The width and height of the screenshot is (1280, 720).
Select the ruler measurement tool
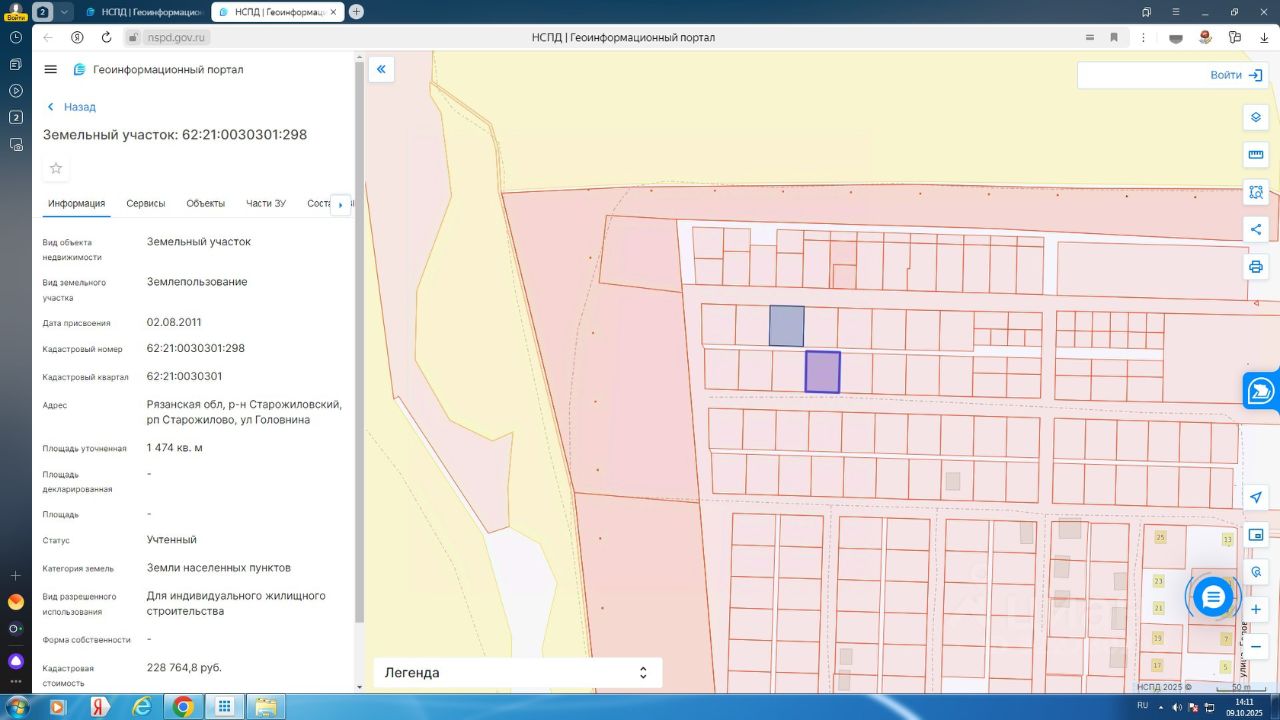[1256, 155]
